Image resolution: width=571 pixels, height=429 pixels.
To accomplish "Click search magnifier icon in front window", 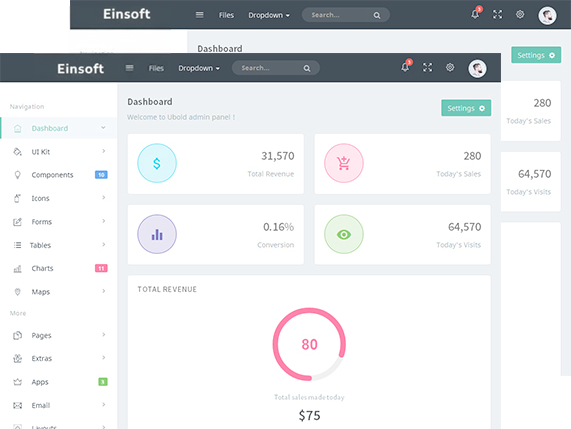I will [307, 68].
